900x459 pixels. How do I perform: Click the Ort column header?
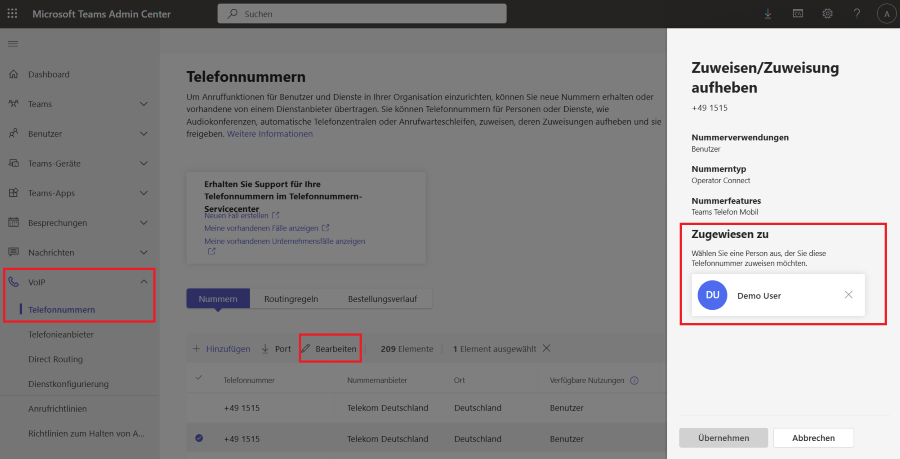point(459,380)
